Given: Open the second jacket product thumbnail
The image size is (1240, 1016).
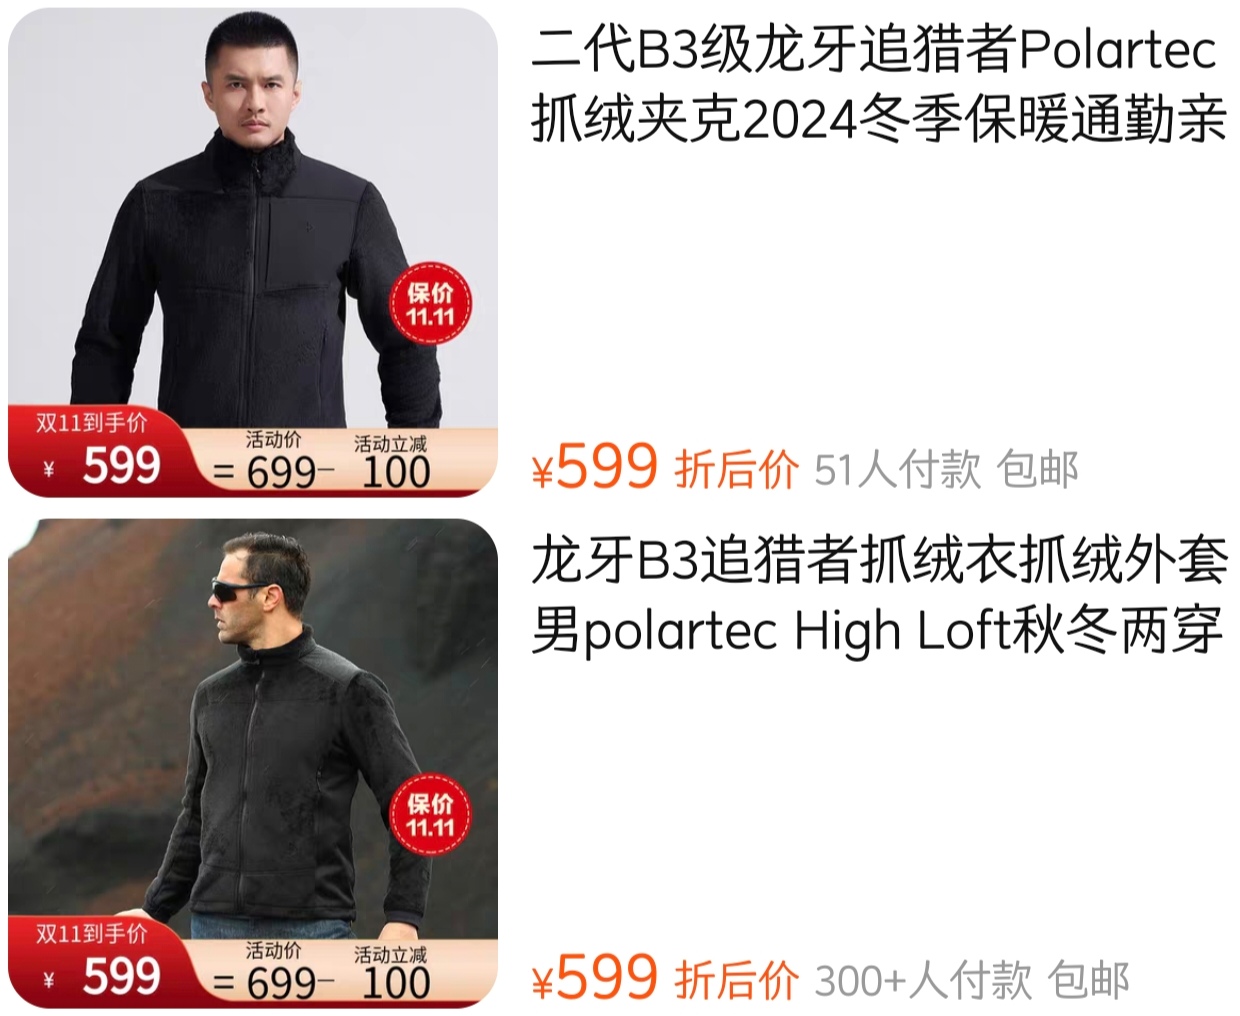Looking at the screenshot, I should [x=253, y=763].
